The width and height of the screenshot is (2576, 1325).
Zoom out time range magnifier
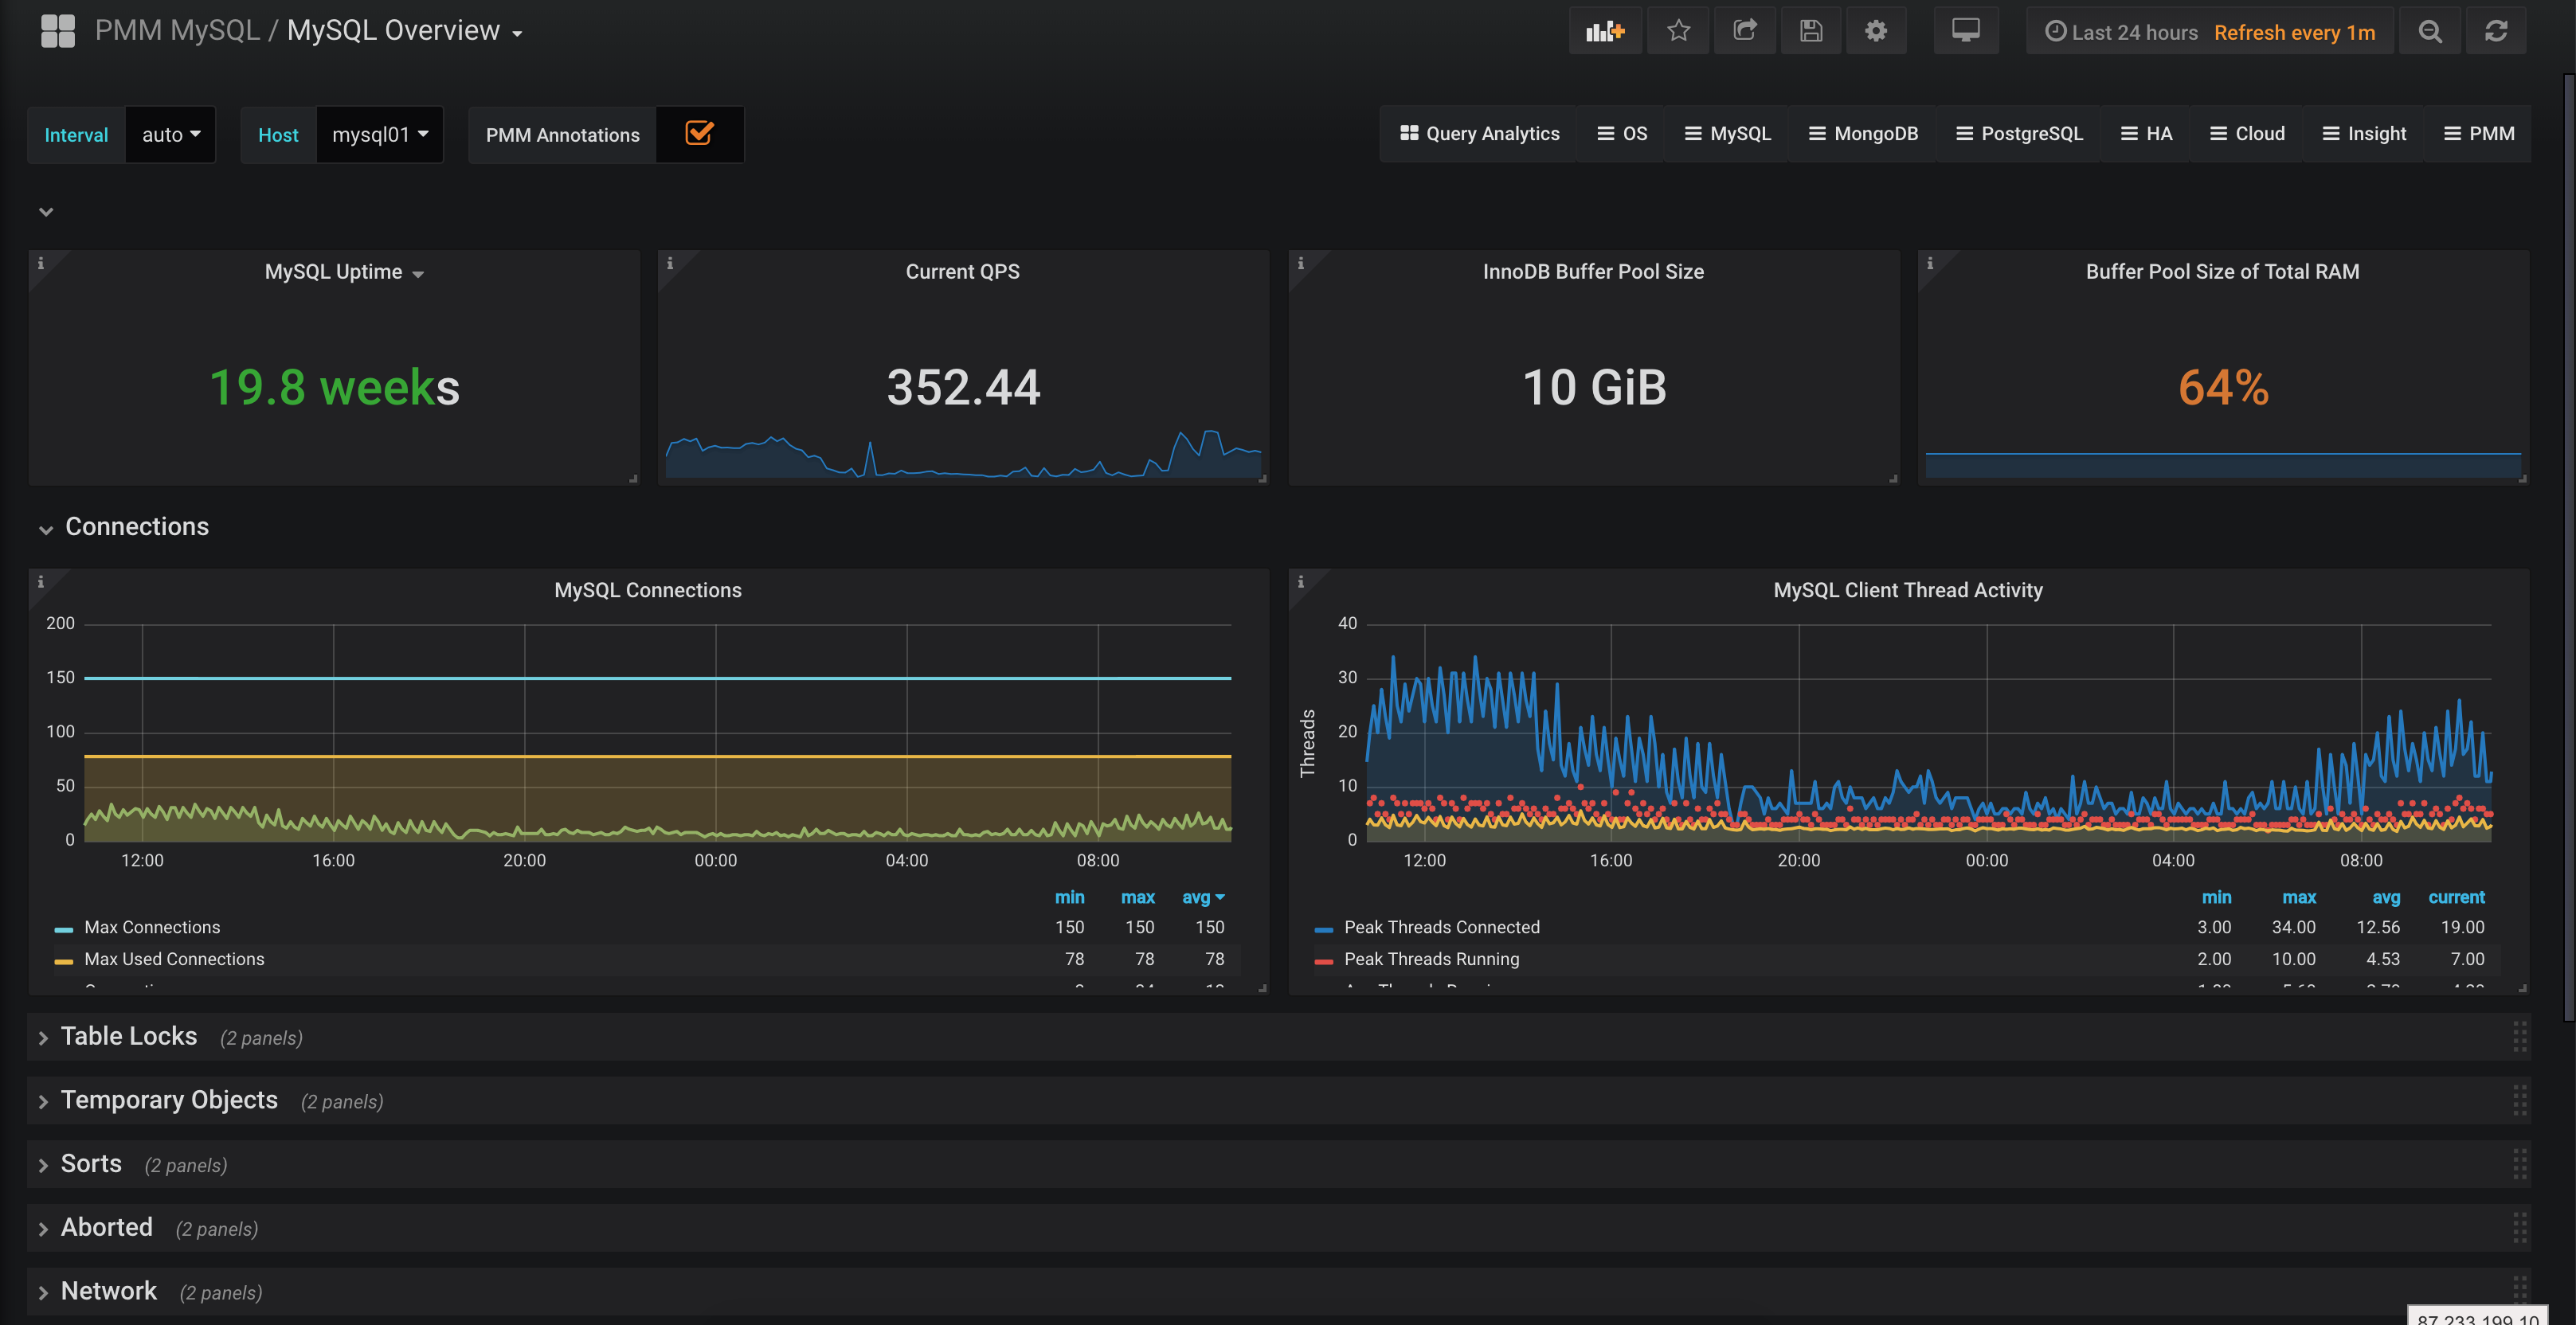point(2430,31)
